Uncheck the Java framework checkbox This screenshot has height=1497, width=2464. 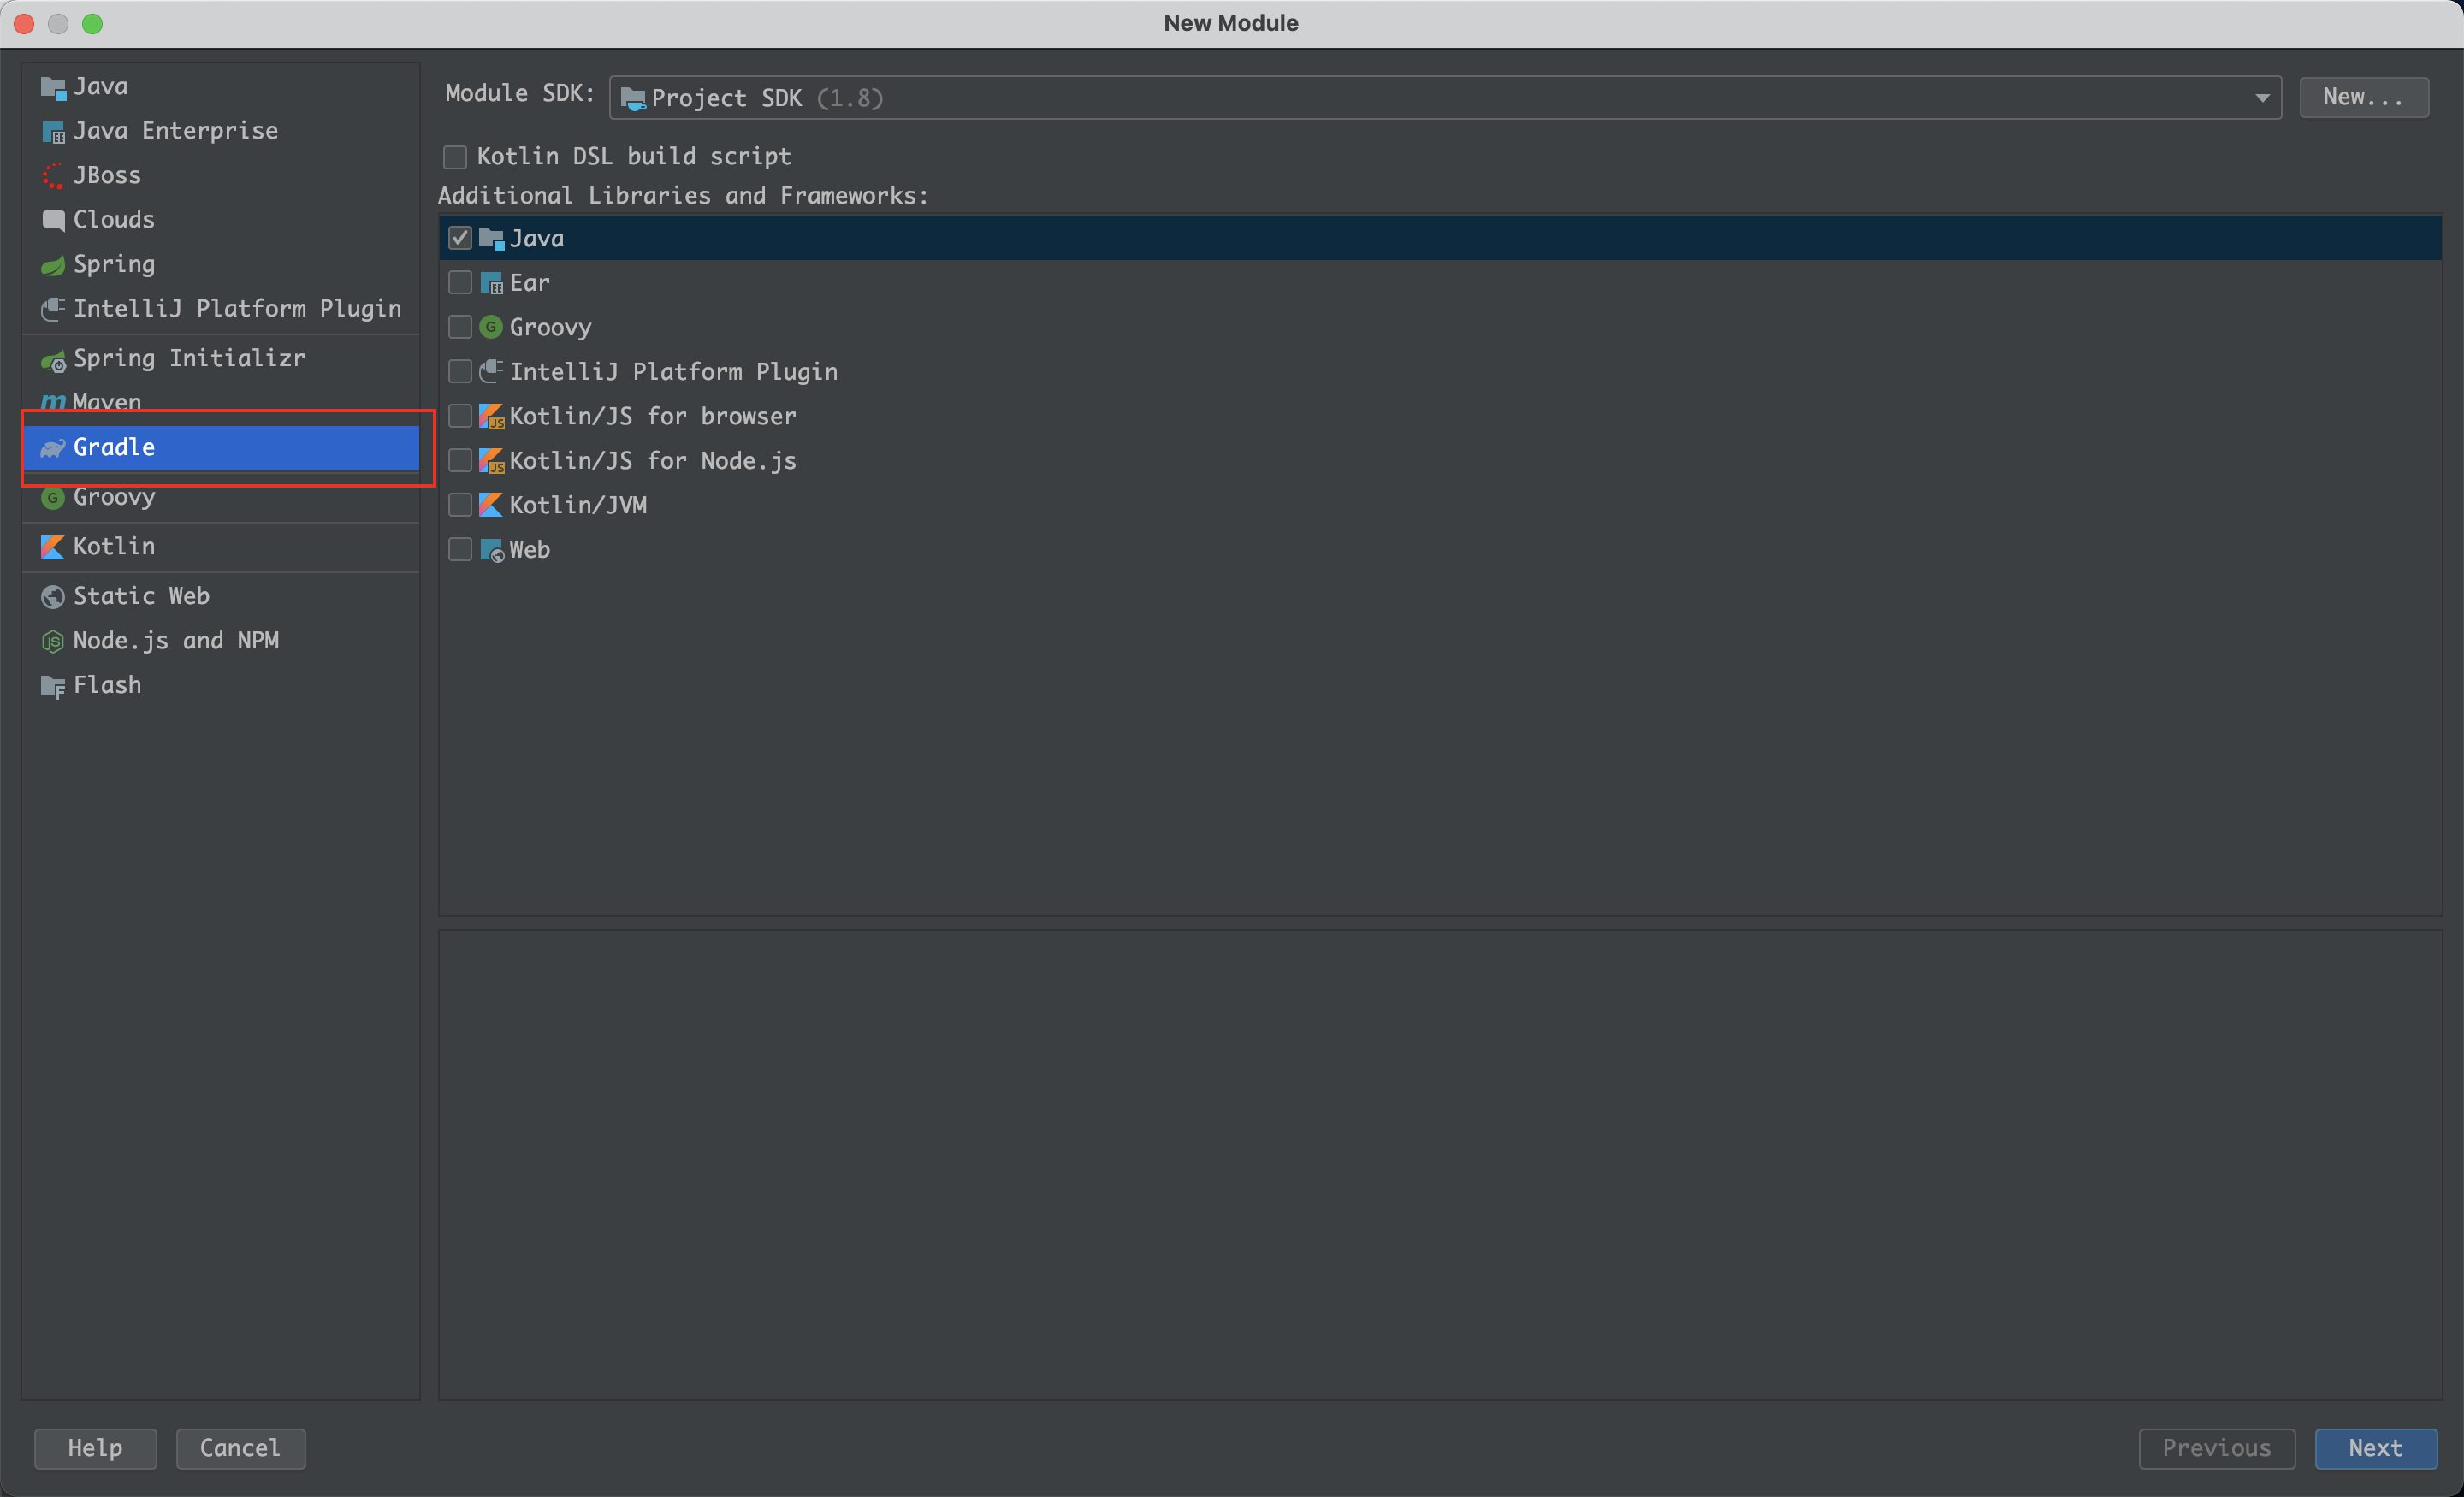(460, 237)
